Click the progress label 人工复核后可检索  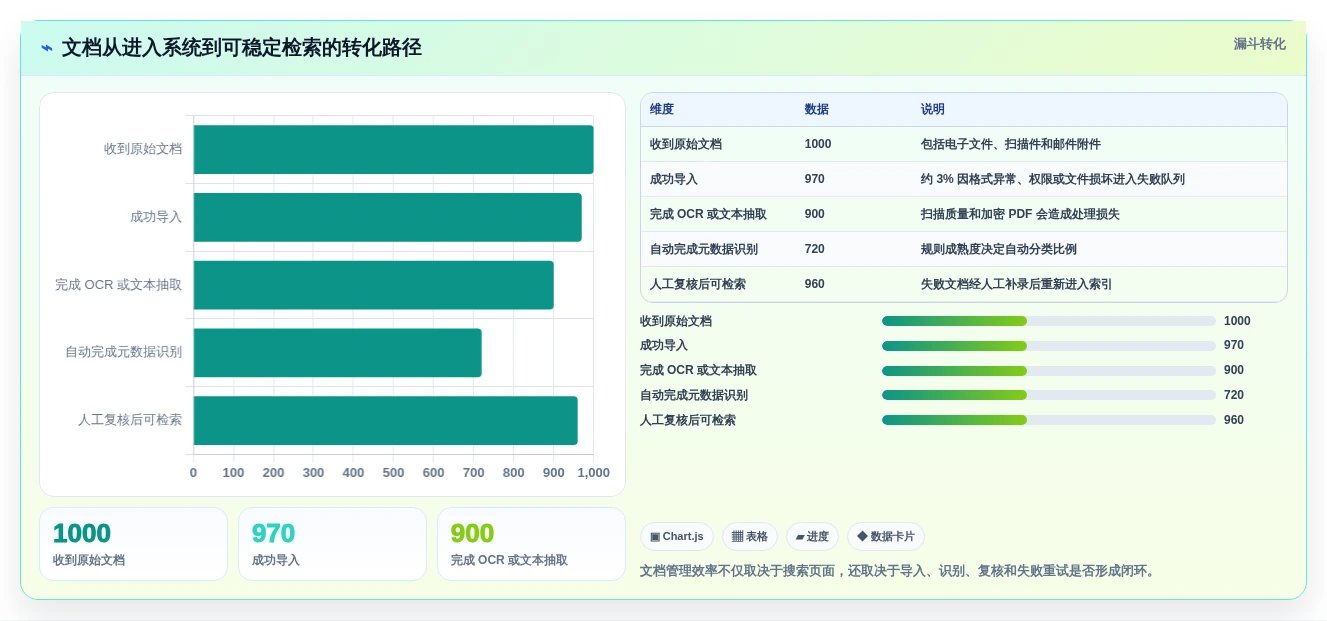point(688,420)
